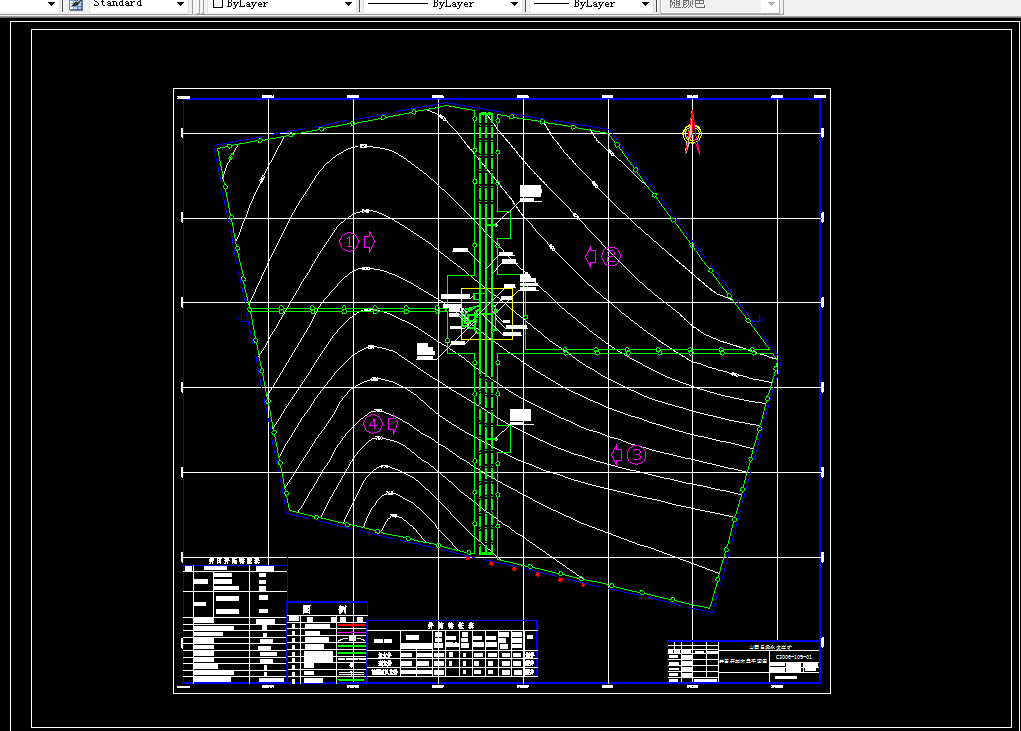The width and height of the screenshot is (1021, 731).
Task: Select the magenta line sample in legend
Action: coord(352,632)
